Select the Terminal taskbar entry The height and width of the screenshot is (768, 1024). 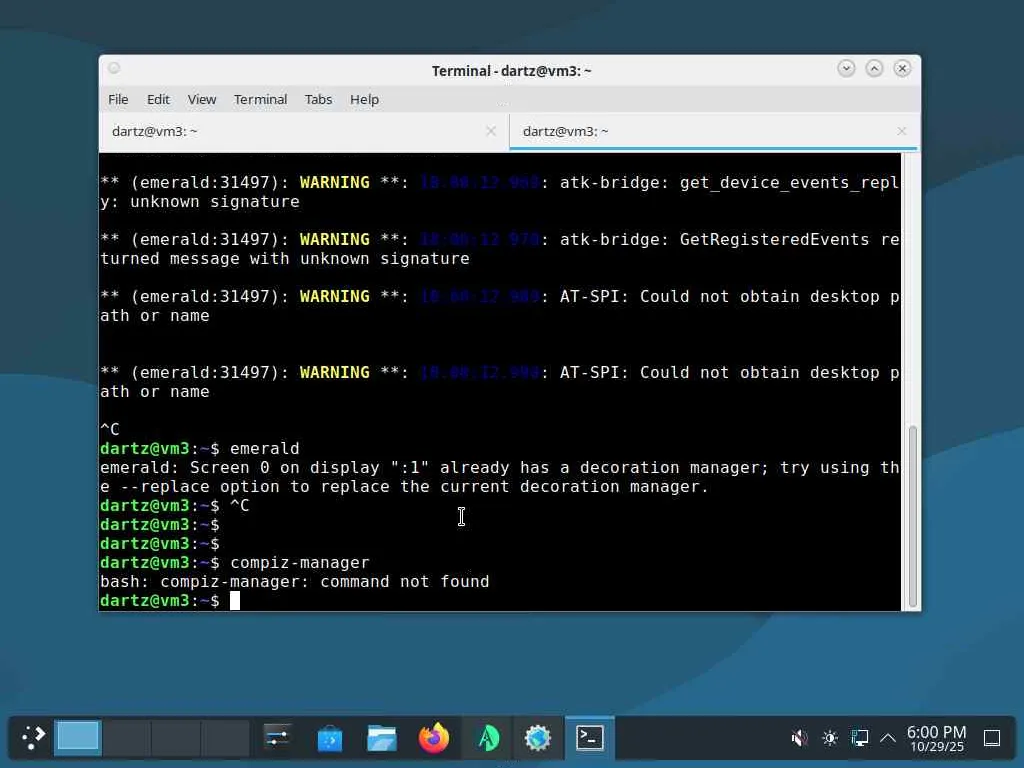coord(590,738)
